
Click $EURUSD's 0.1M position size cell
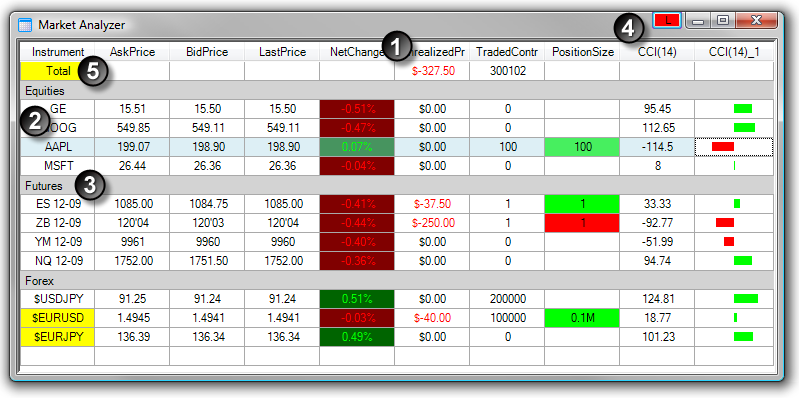click(582, 318)
